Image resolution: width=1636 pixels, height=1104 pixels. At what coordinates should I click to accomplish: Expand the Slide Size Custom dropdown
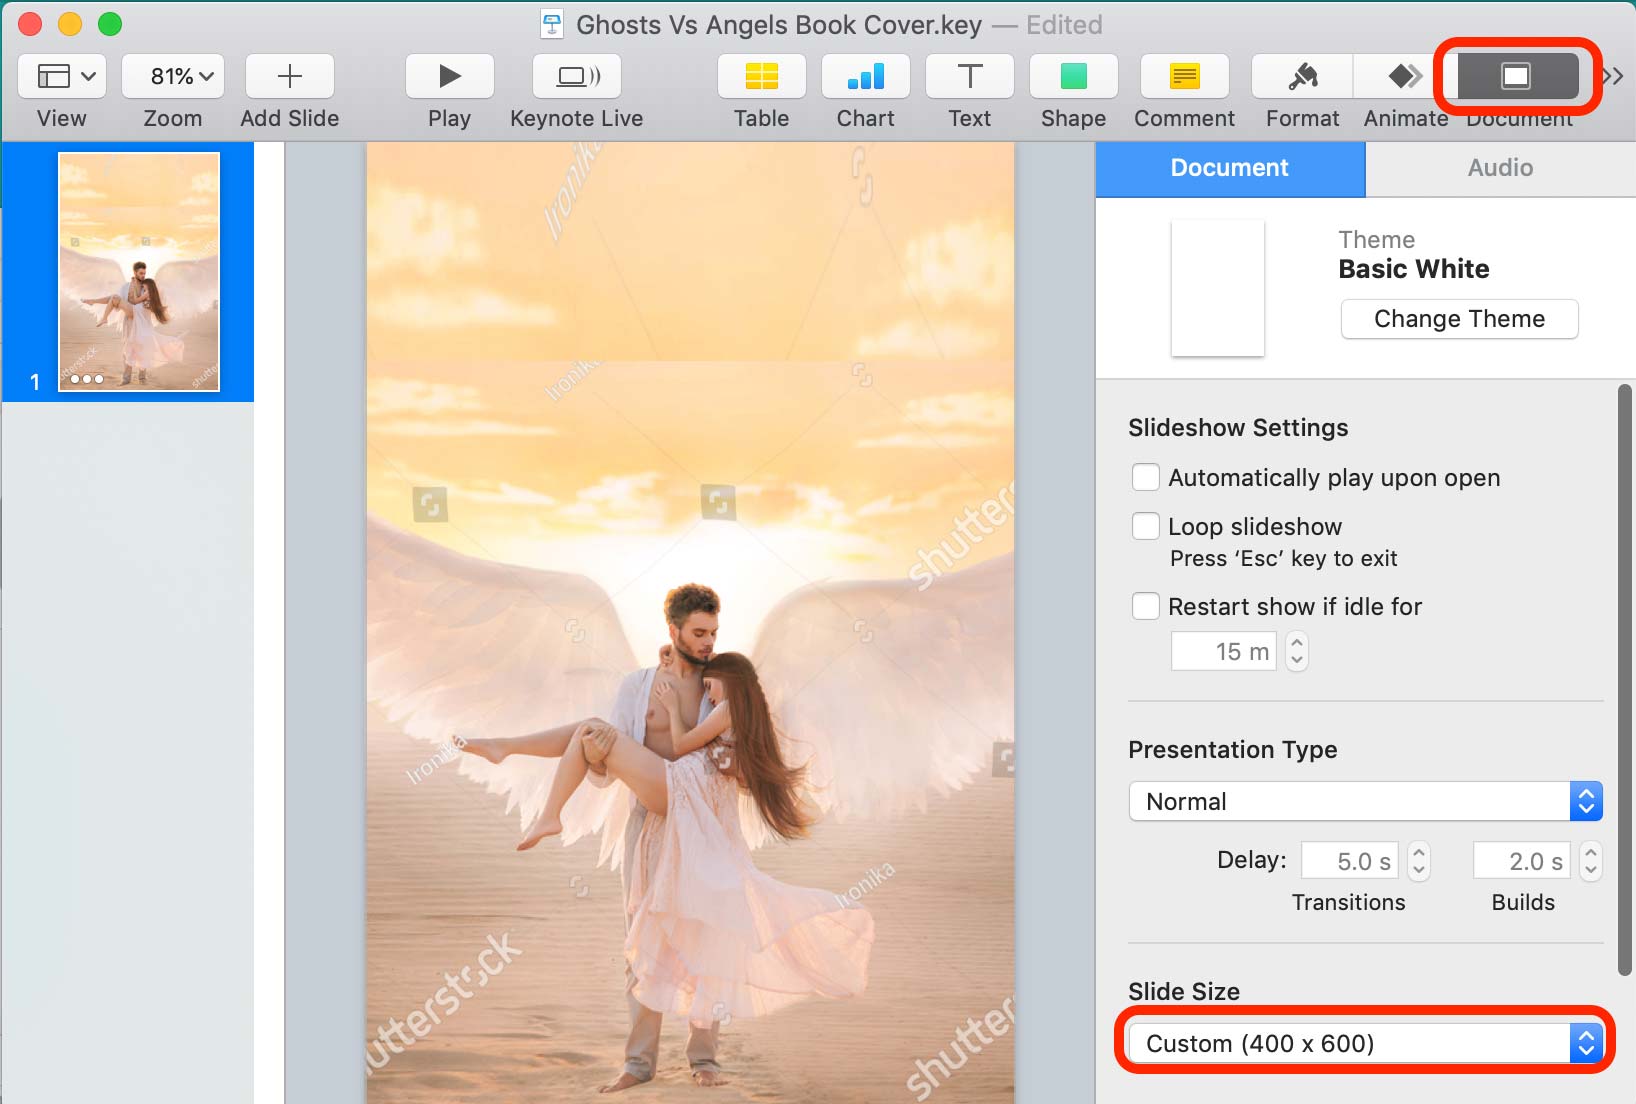1365,1043
